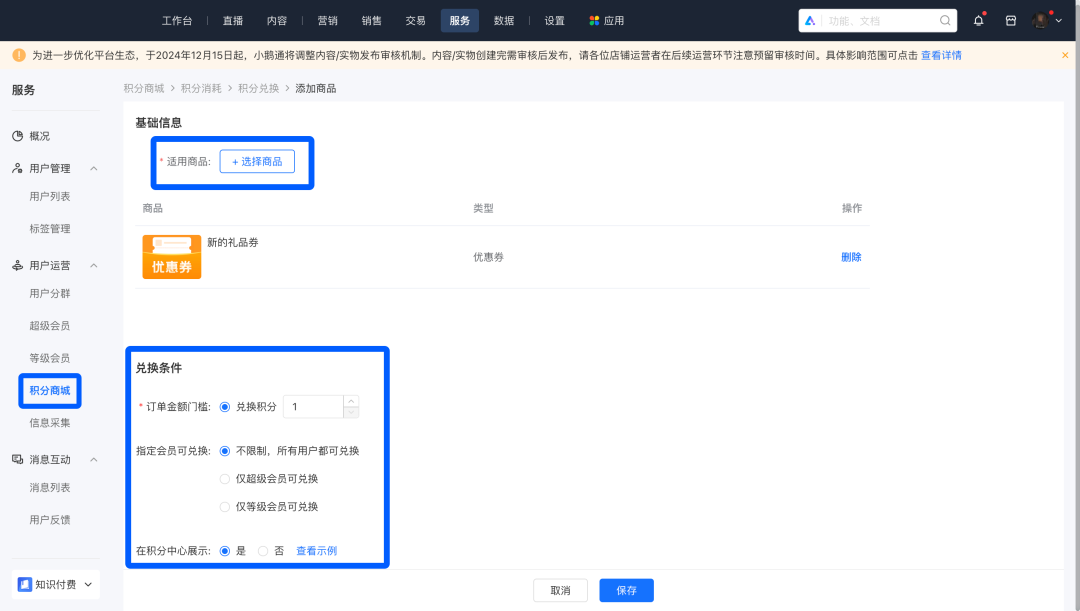Screen dimensions: 1080x611
Task: Click the orange warning icon in banner
Action: point(19,55)
